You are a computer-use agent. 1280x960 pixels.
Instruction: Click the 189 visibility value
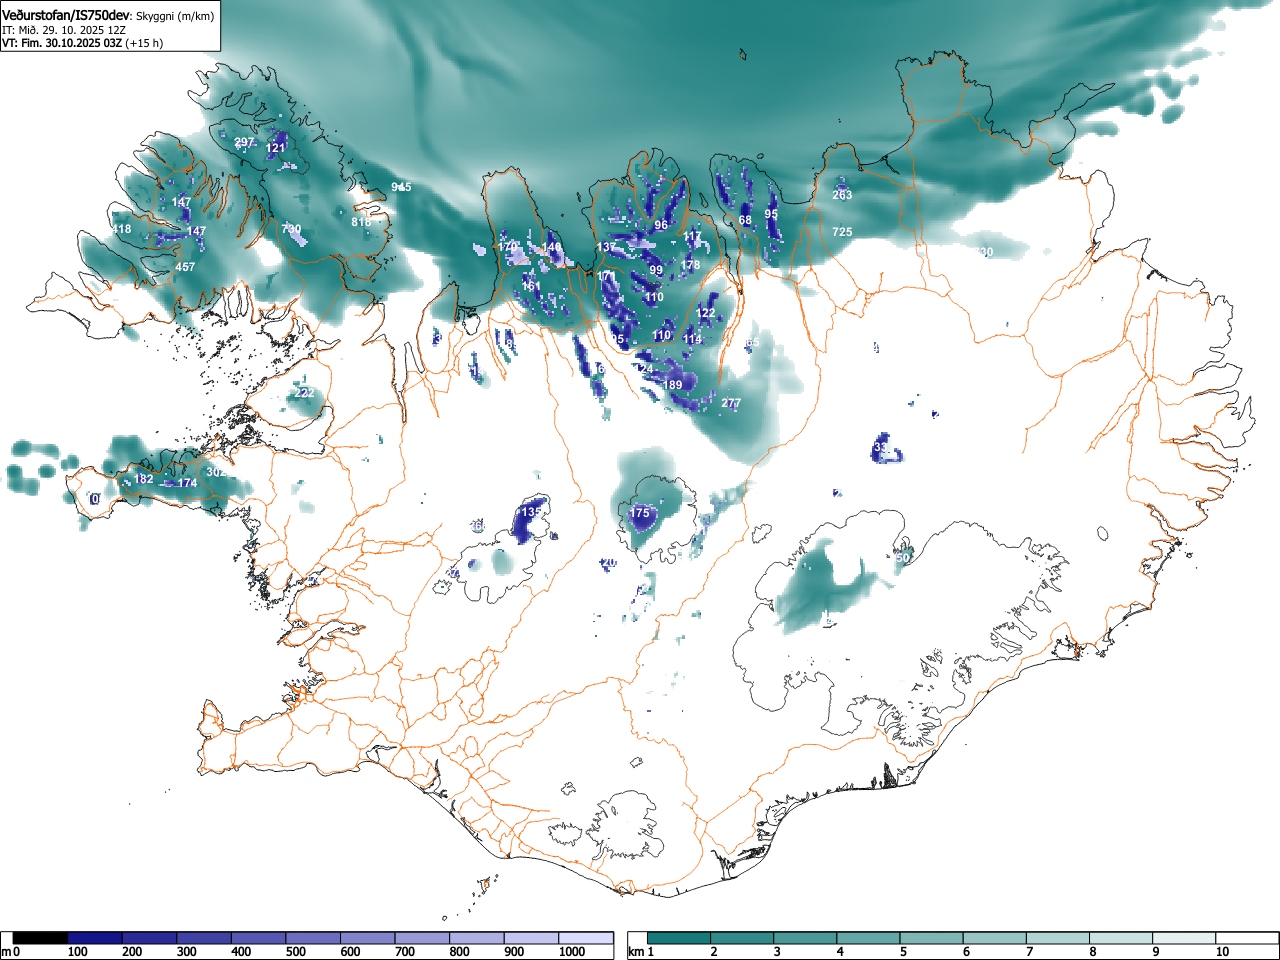(x=673, y=385)
